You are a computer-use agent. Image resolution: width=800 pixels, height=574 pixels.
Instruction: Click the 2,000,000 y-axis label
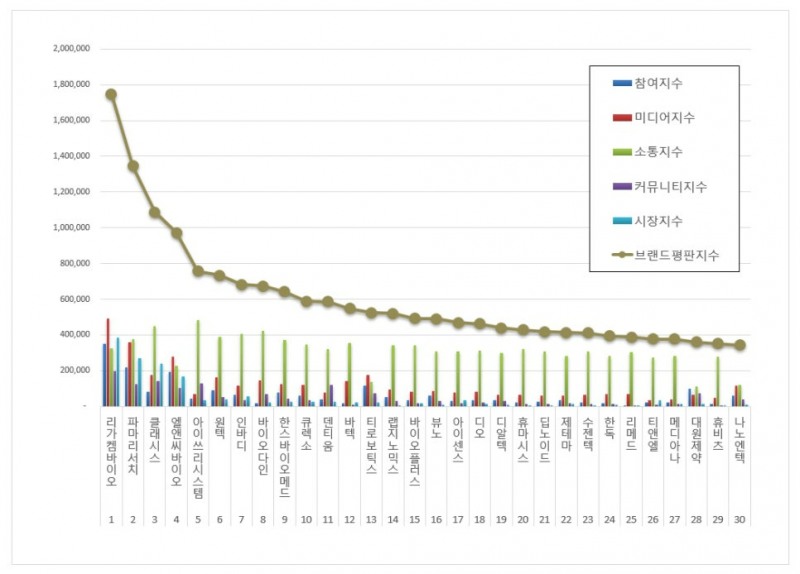click(71, 48)
